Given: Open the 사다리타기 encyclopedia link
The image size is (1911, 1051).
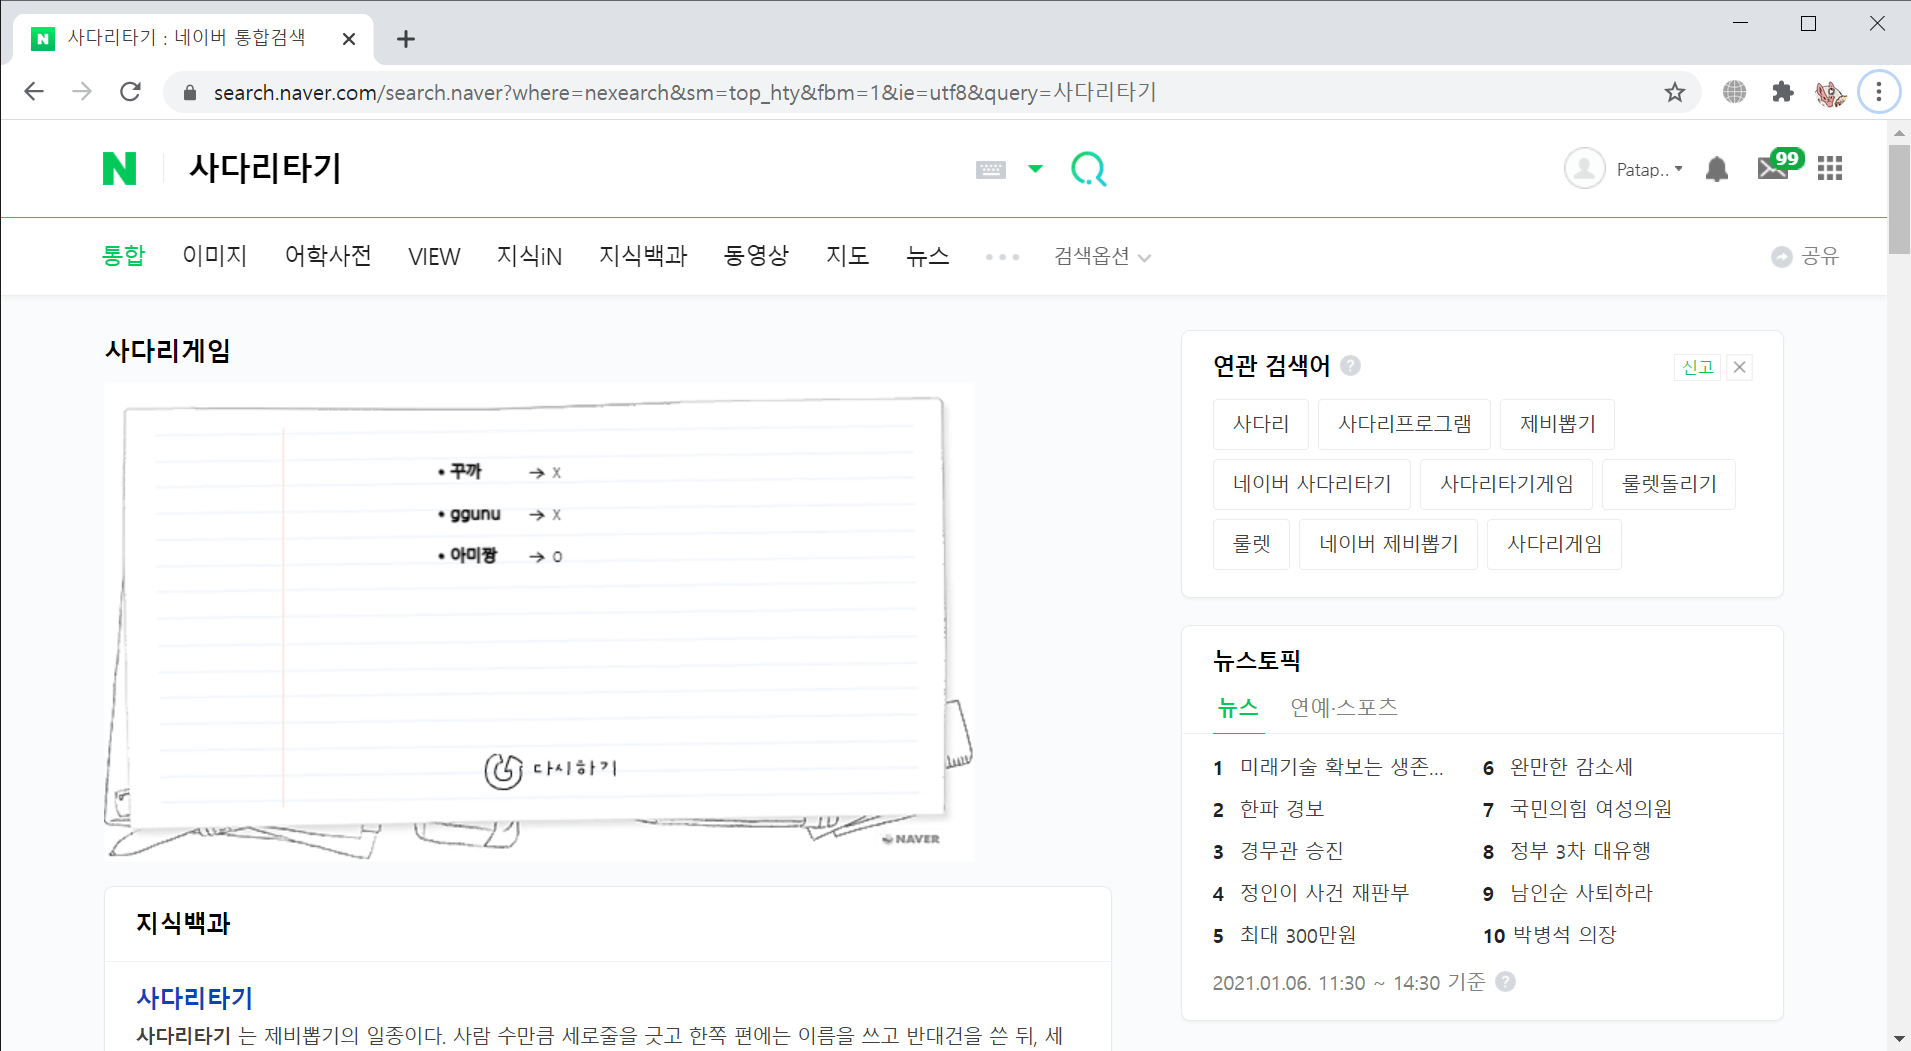Looking at the screenshot, I should coord(195,998).
